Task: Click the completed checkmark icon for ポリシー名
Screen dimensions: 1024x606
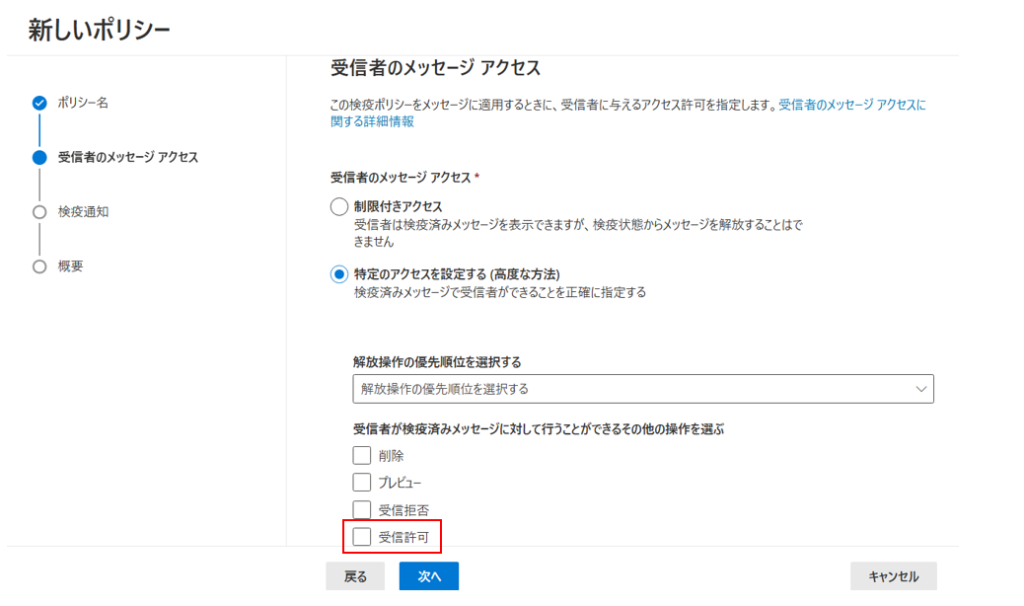Action: point(39,102)
